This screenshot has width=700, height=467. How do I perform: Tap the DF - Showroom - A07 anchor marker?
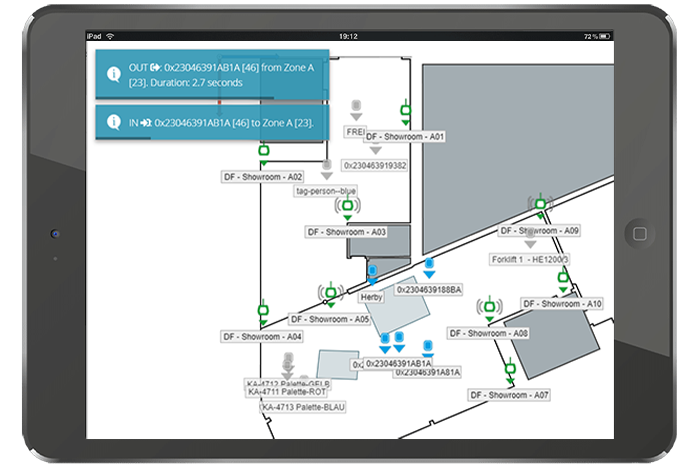pyautogui.click(x=510, y=369)
